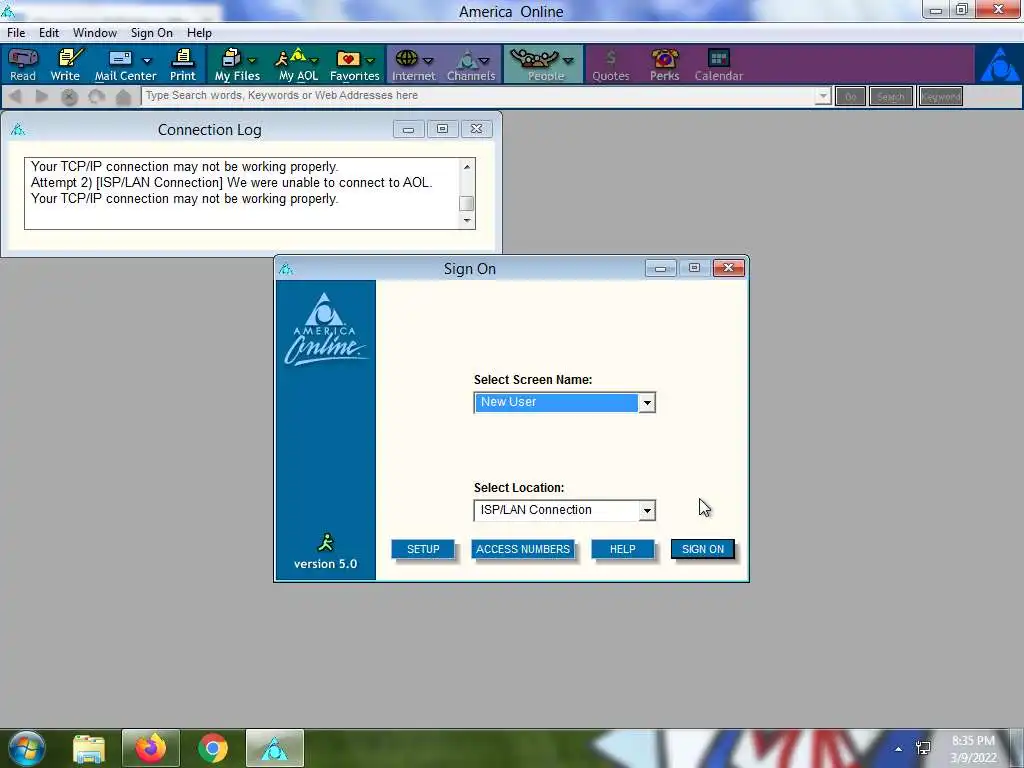Click the network tray icon
The image size is (1024, 768).
tap(923, 748)
